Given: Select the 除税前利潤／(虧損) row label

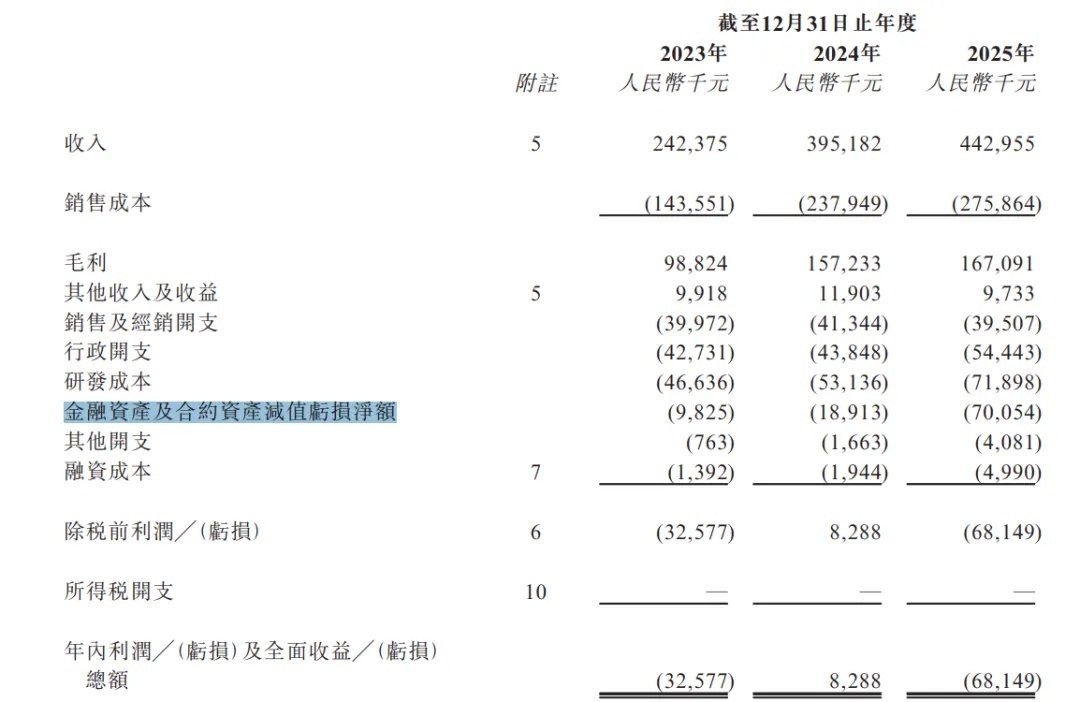Looking at the screenshot, I should [162, 531].
